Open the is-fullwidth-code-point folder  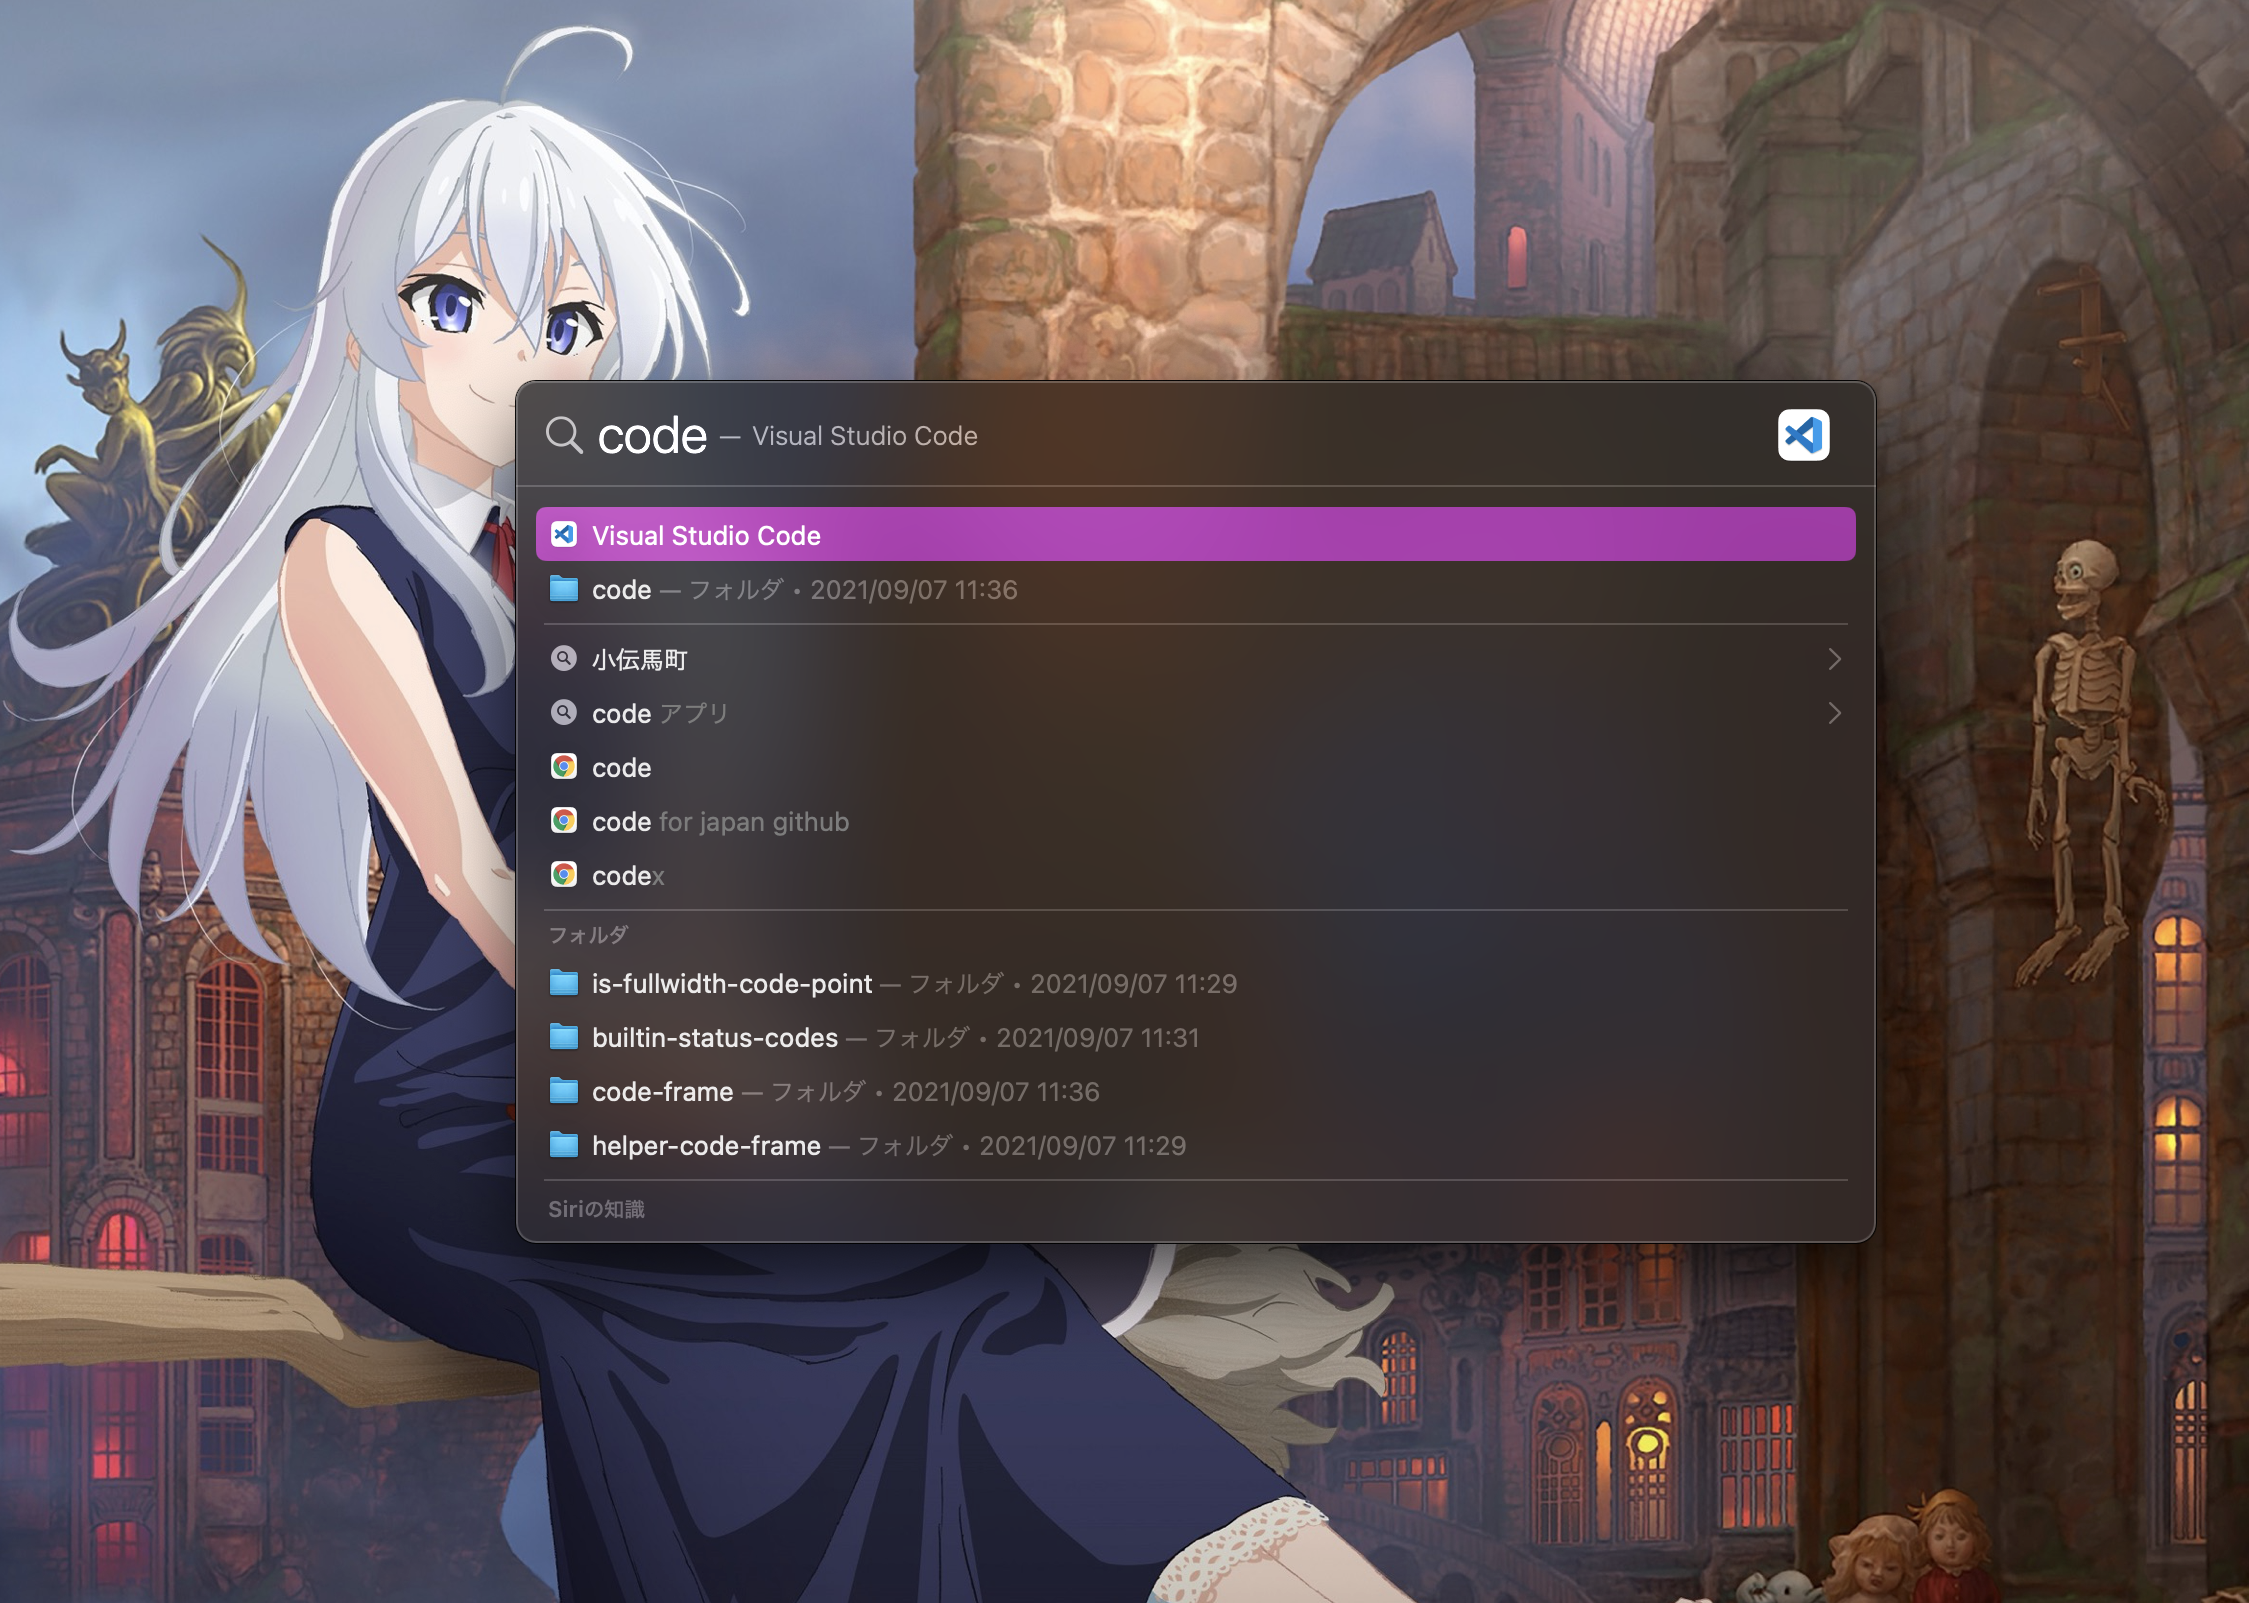click(x=1195, y=983)
